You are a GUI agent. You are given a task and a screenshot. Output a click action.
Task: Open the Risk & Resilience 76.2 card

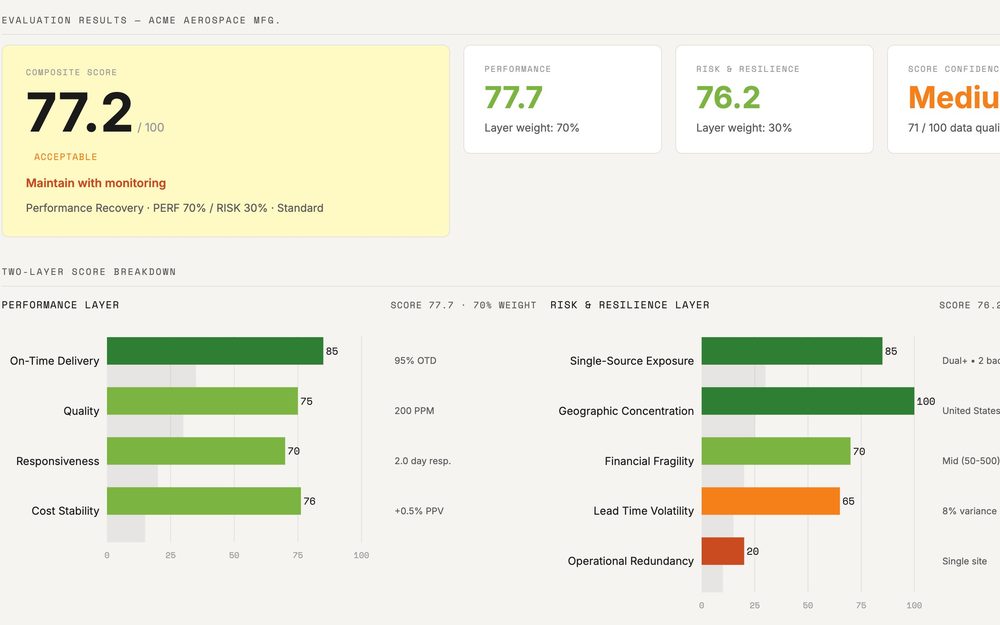click(774, 99)
